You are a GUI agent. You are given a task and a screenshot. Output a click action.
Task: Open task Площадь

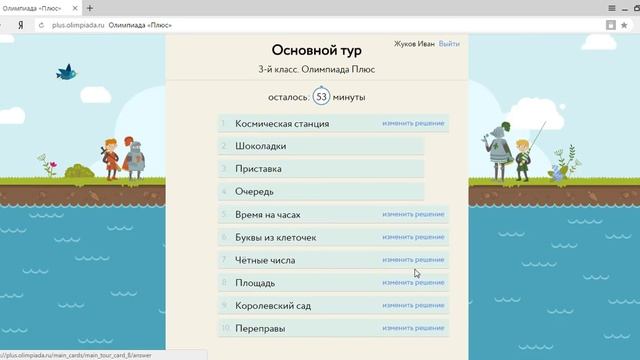click(x=255, y=283)
